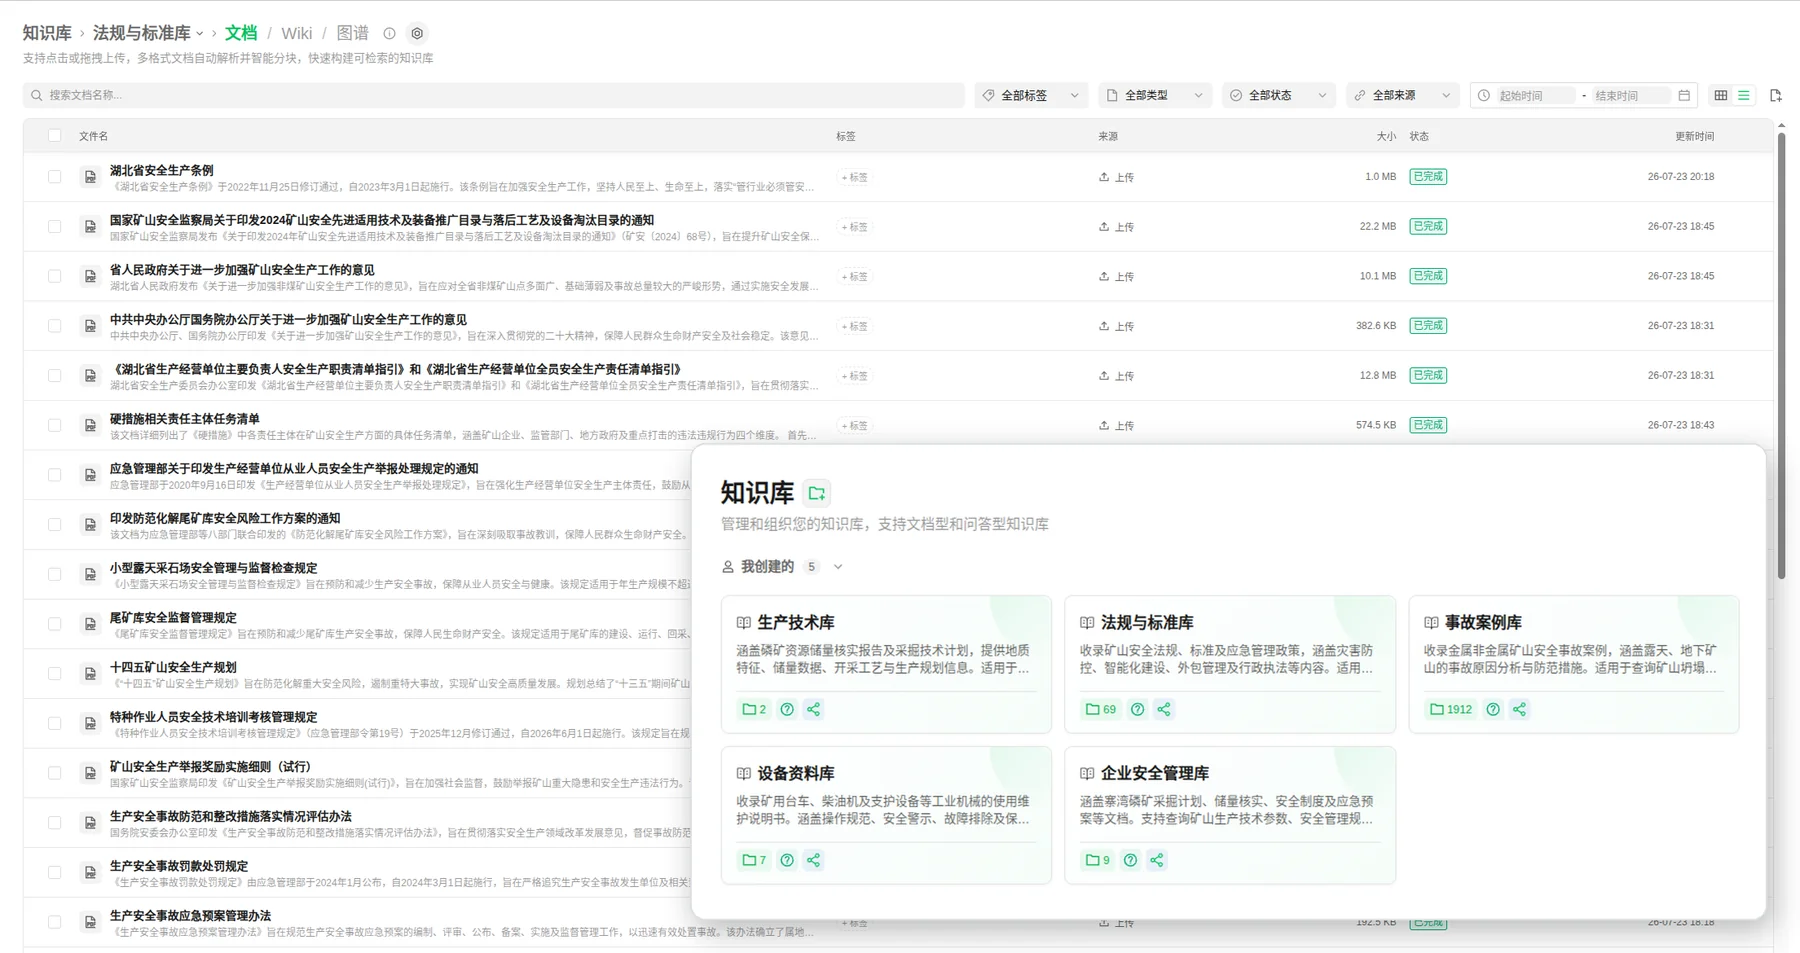
Task: Open document count 2 on 生产技术库 card
Action: click(754, 709)
